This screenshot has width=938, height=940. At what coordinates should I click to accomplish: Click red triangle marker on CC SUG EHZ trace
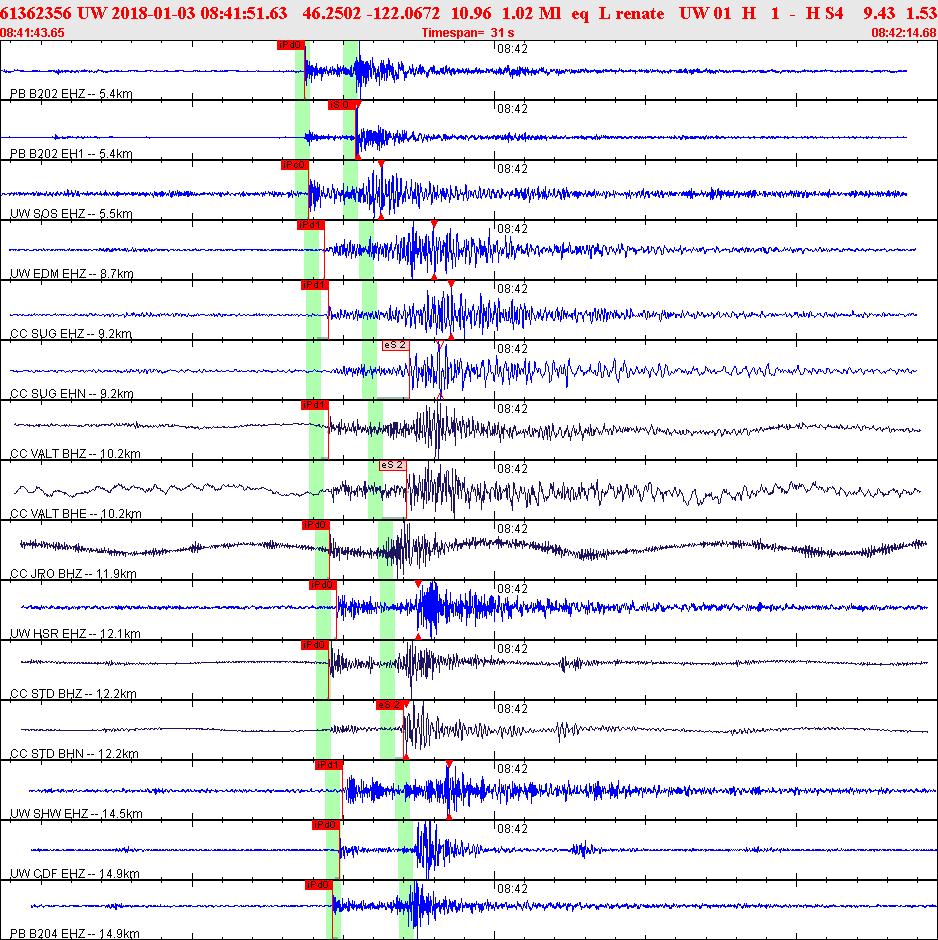click(451, 284)
